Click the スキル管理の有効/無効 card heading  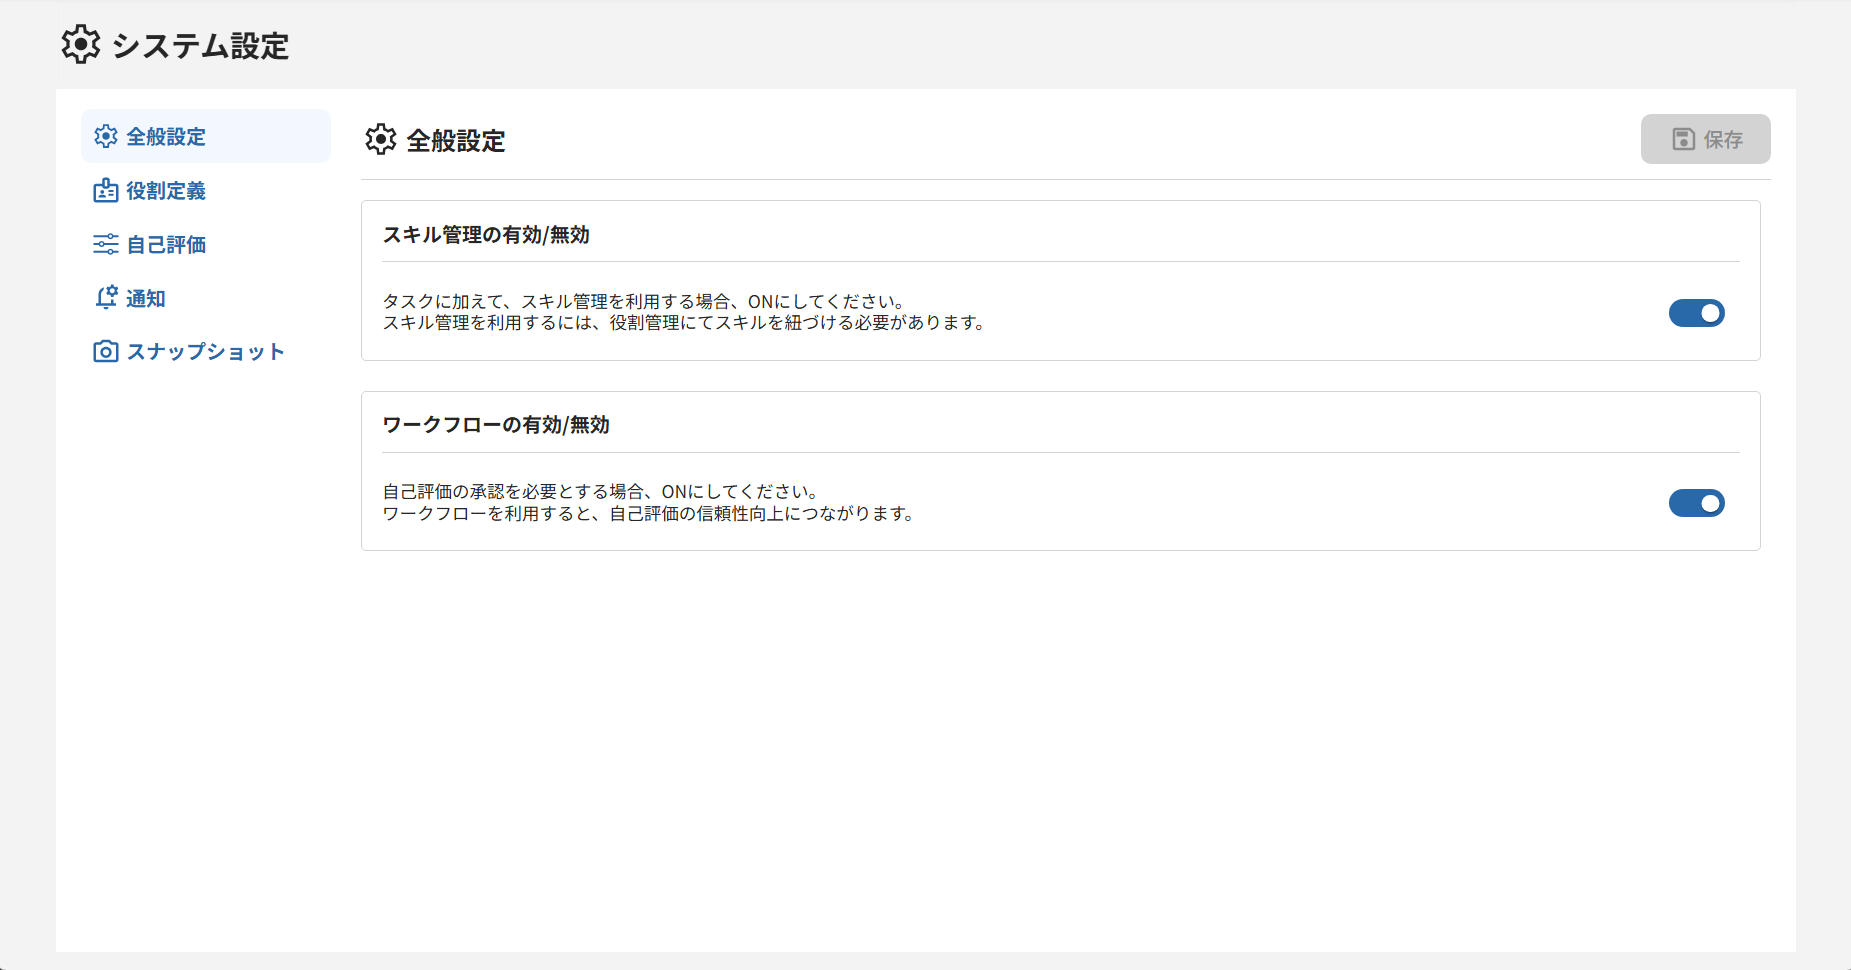coord(487,235)
